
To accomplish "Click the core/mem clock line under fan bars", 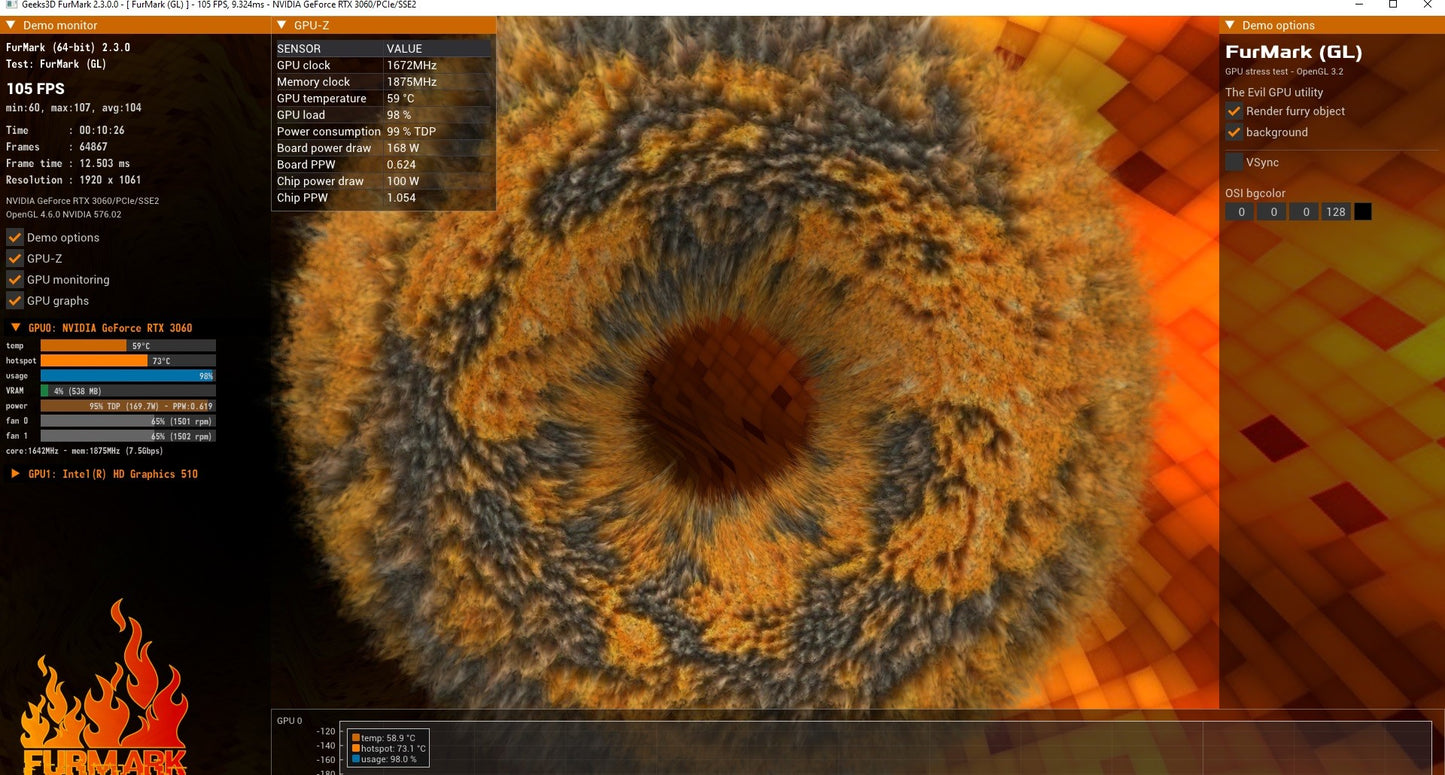I will click(85, 451).
